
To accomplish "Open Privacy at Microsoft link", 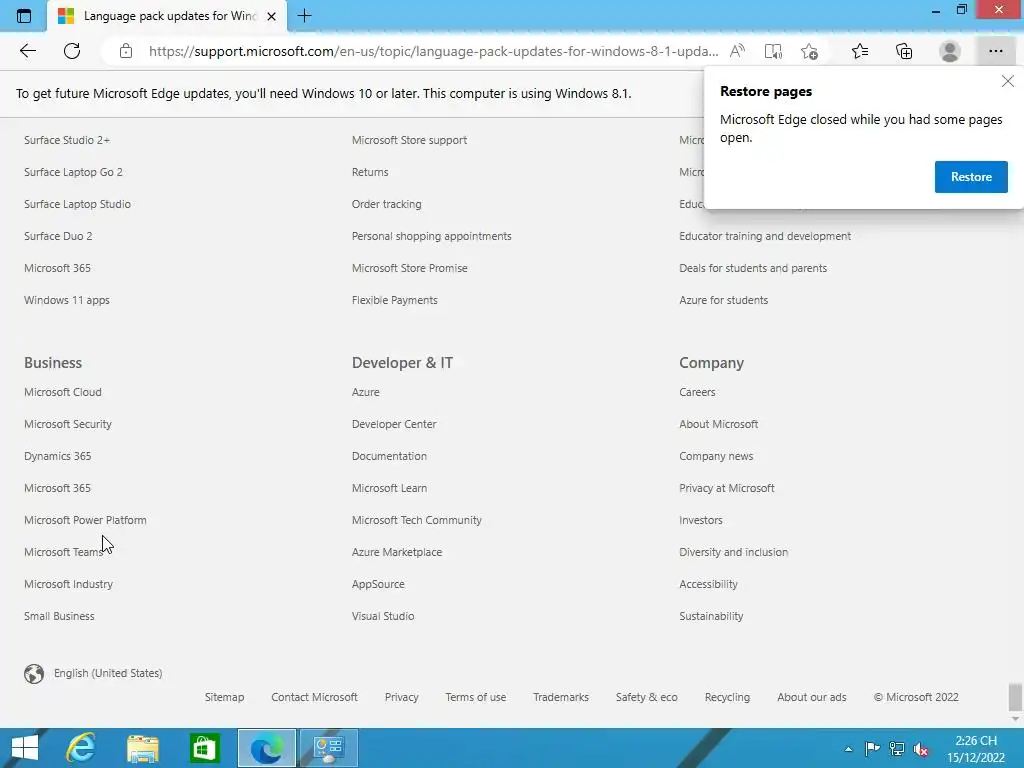I will pyautogui.click(x=727, y=488).
